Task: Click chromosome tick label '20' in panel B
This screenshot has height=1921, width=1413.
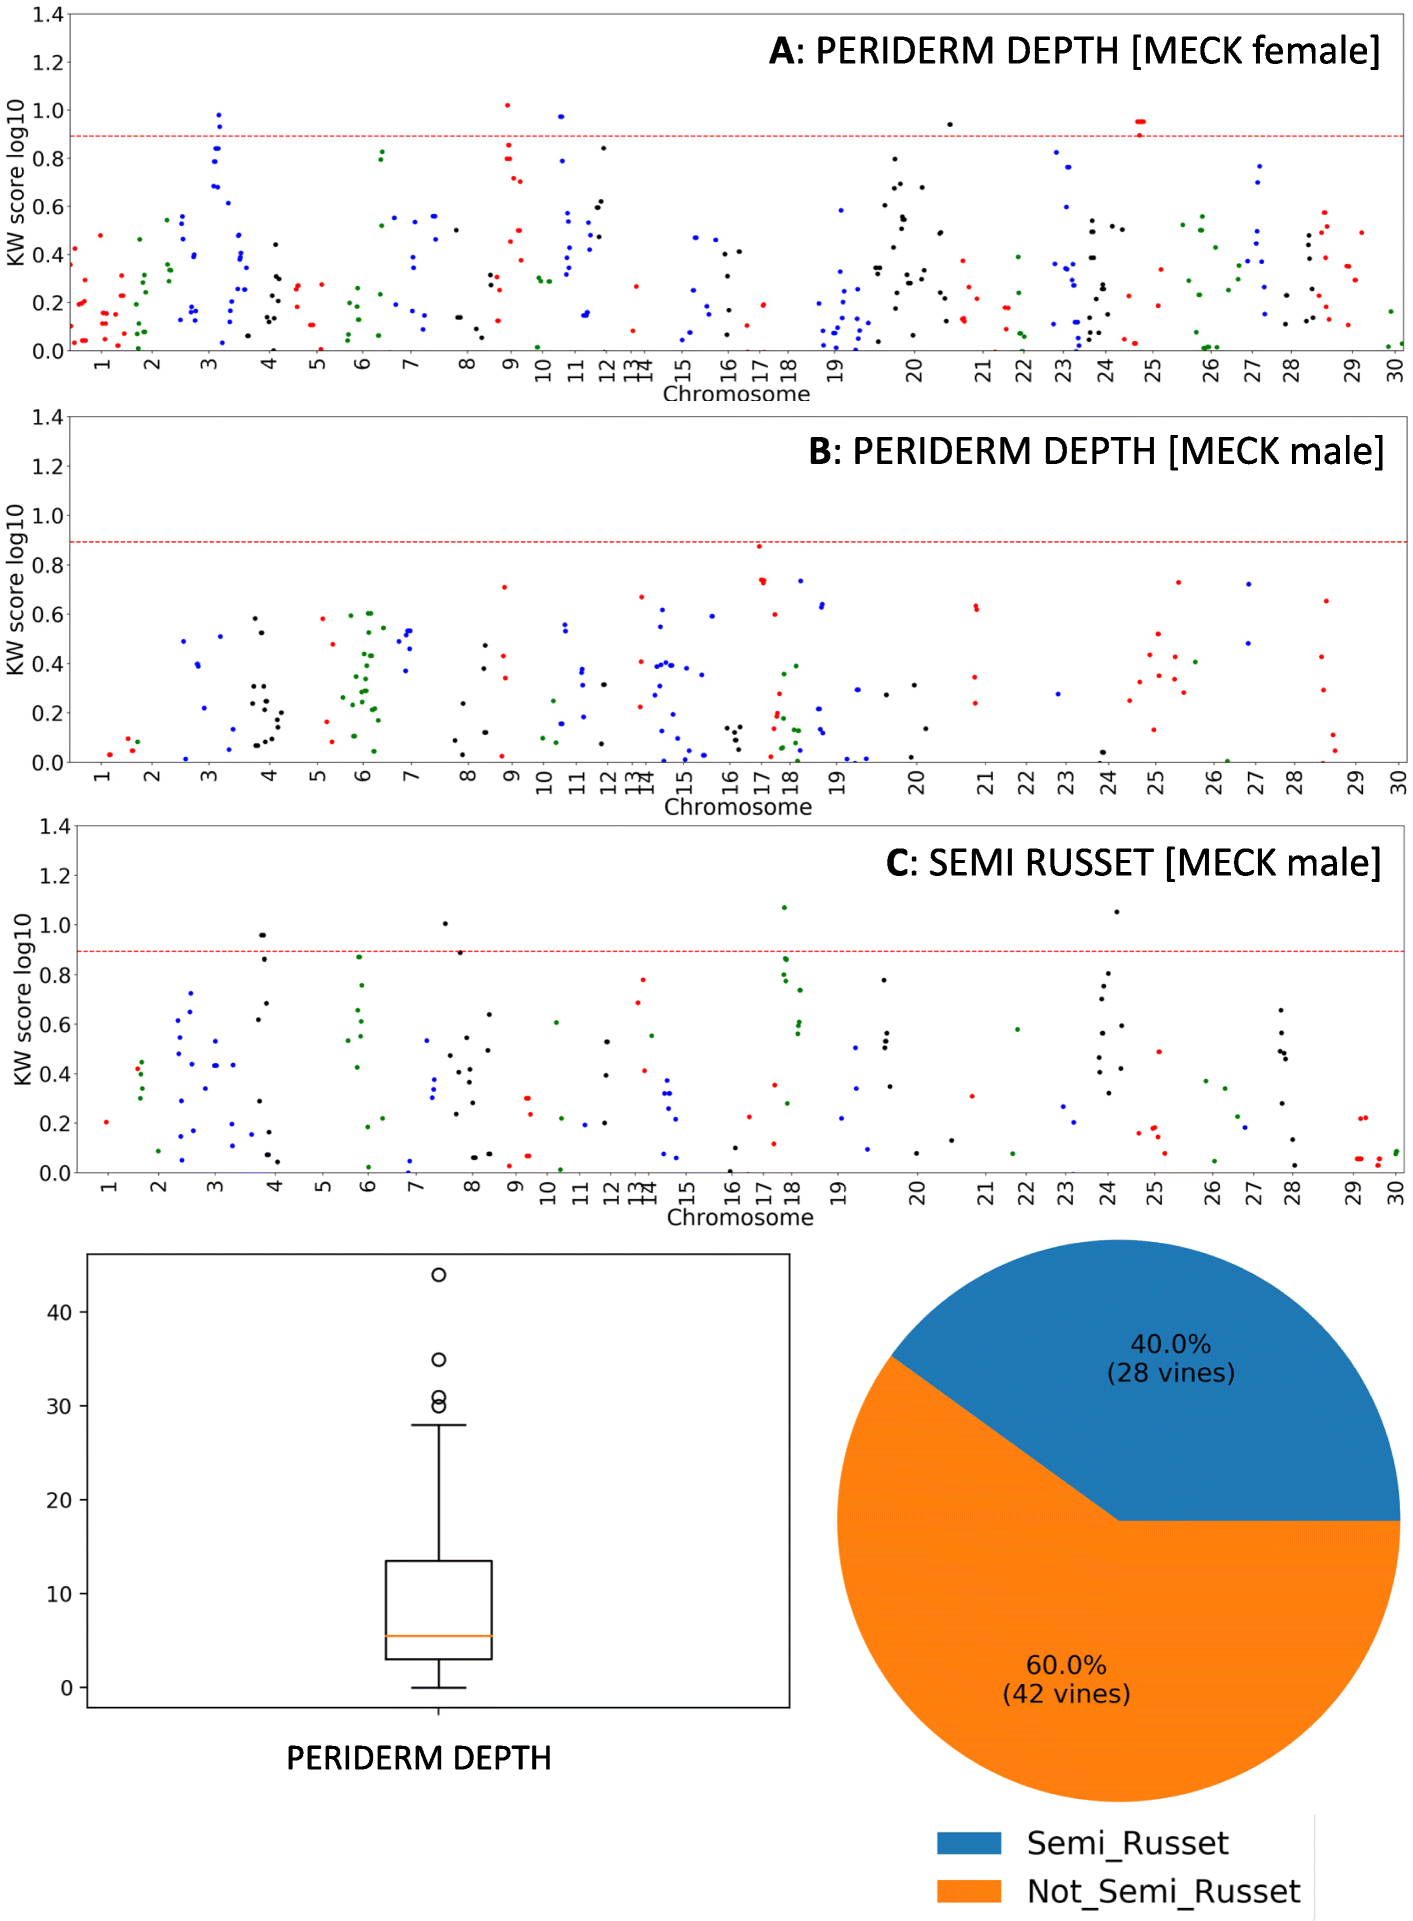Action: [916, 783]
